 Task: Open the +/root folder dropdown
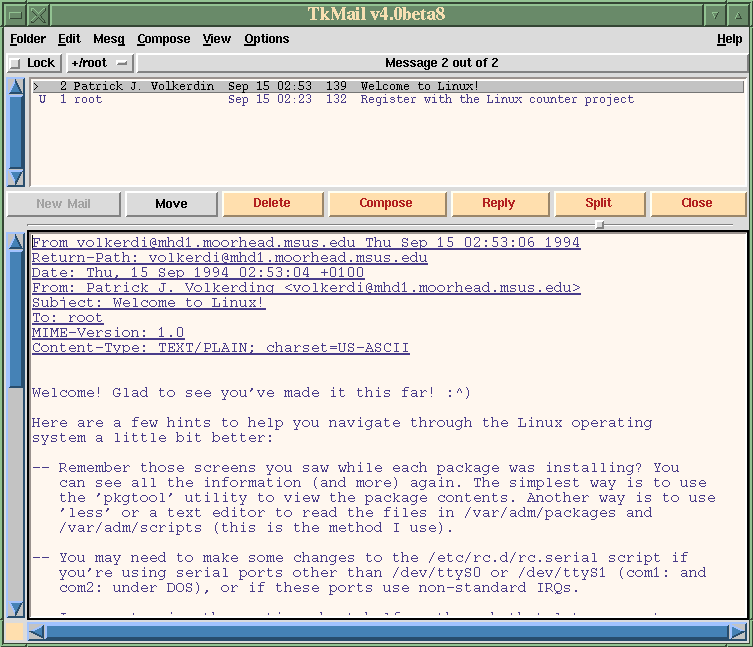100,63
